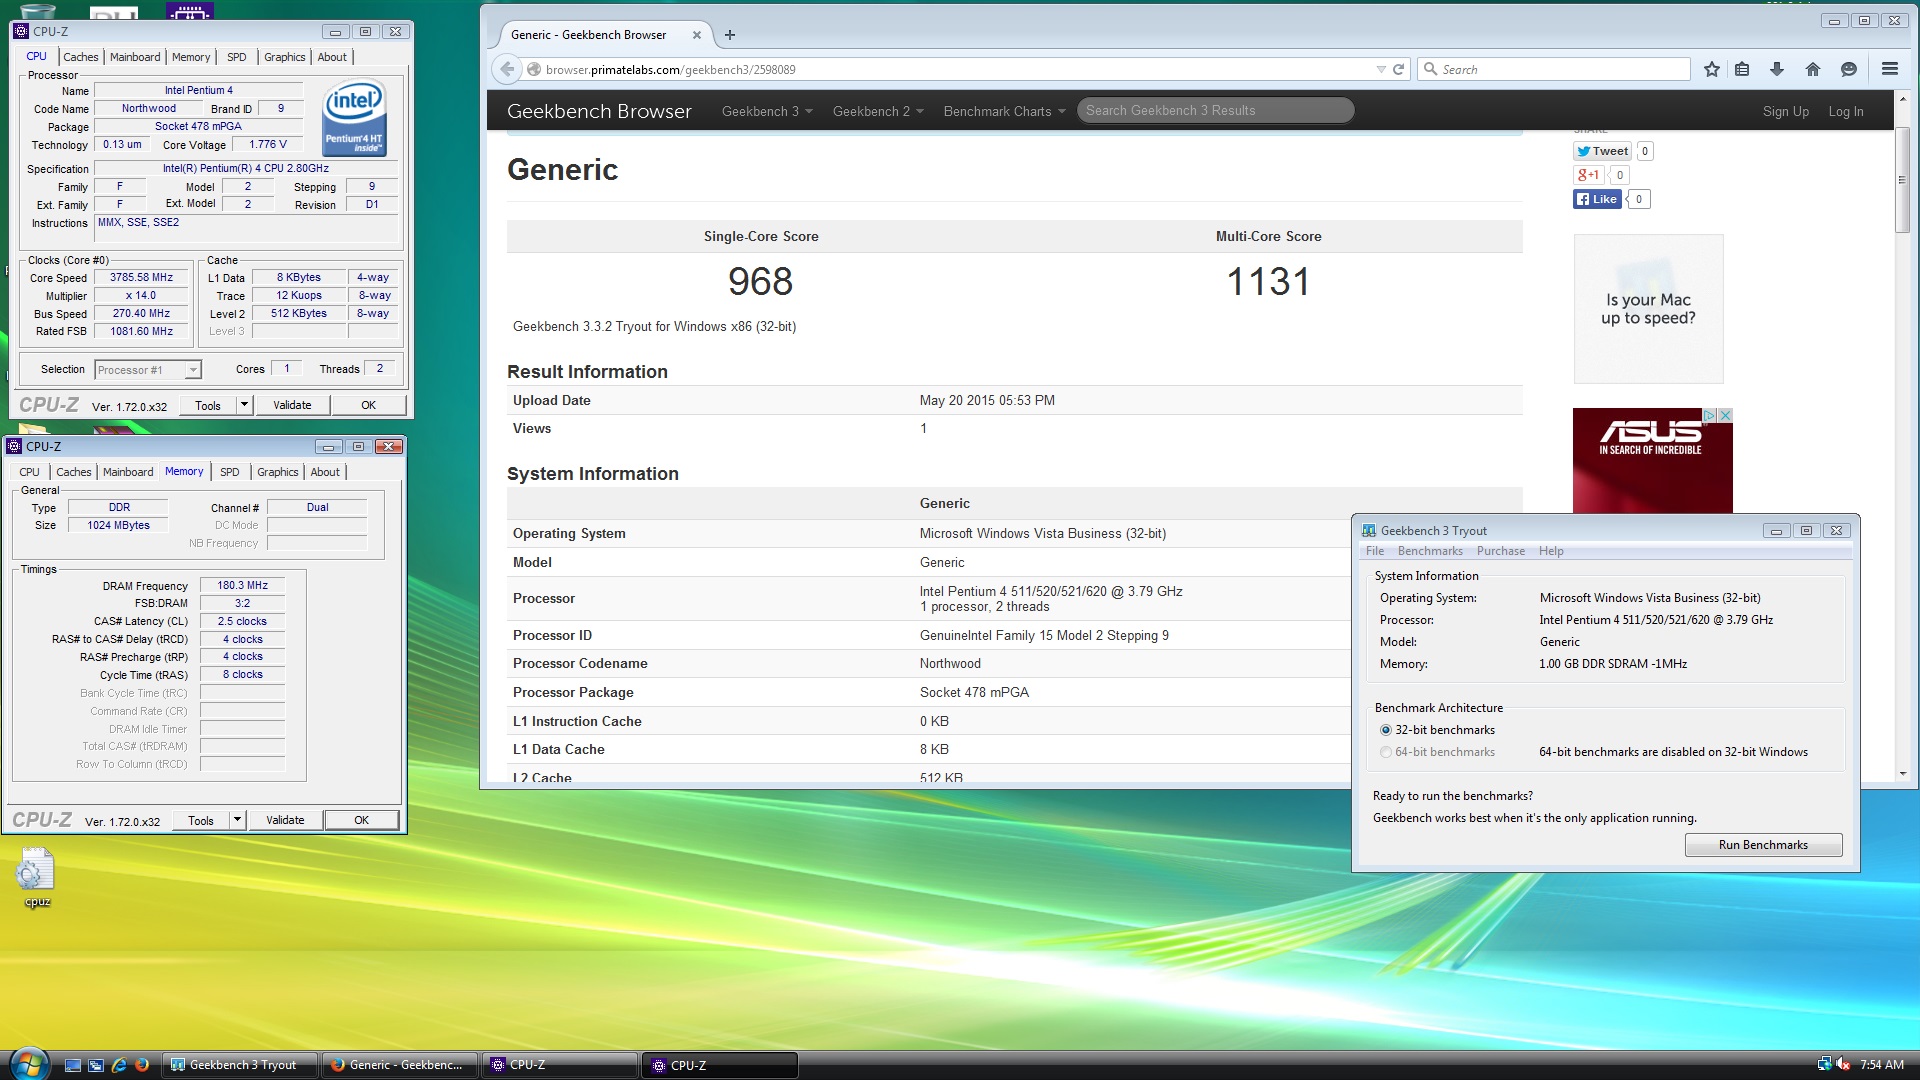Open About tab in Memory CPU-Z window
Viewport: 1920px width, 1080px height.
[325, 472]
